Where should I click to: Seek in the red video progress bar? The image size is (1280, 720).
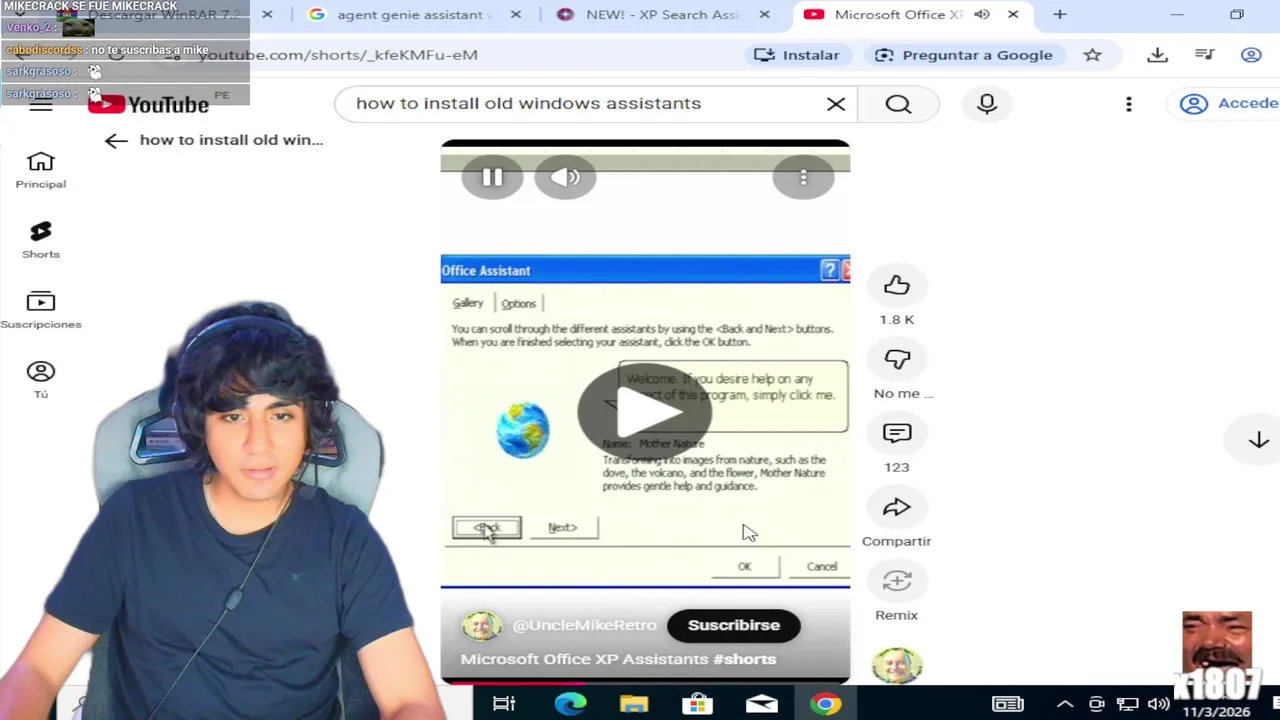[645, 683]
